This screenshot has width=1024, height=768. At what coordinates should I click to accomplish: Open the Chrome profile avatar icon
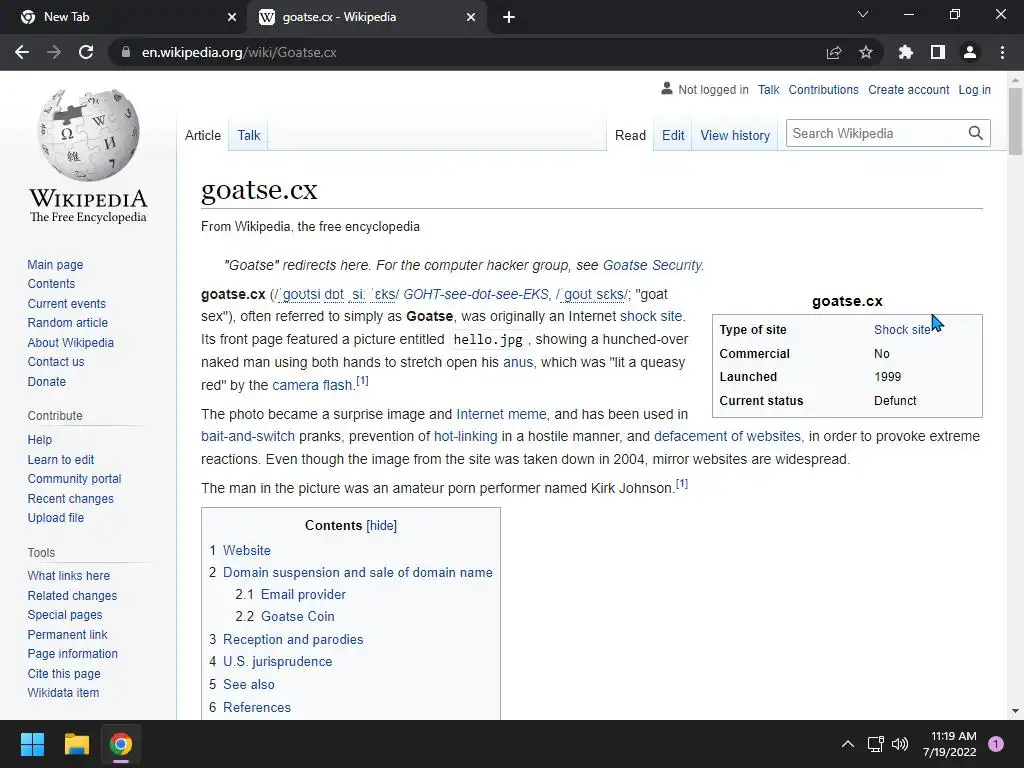(970, 52)
